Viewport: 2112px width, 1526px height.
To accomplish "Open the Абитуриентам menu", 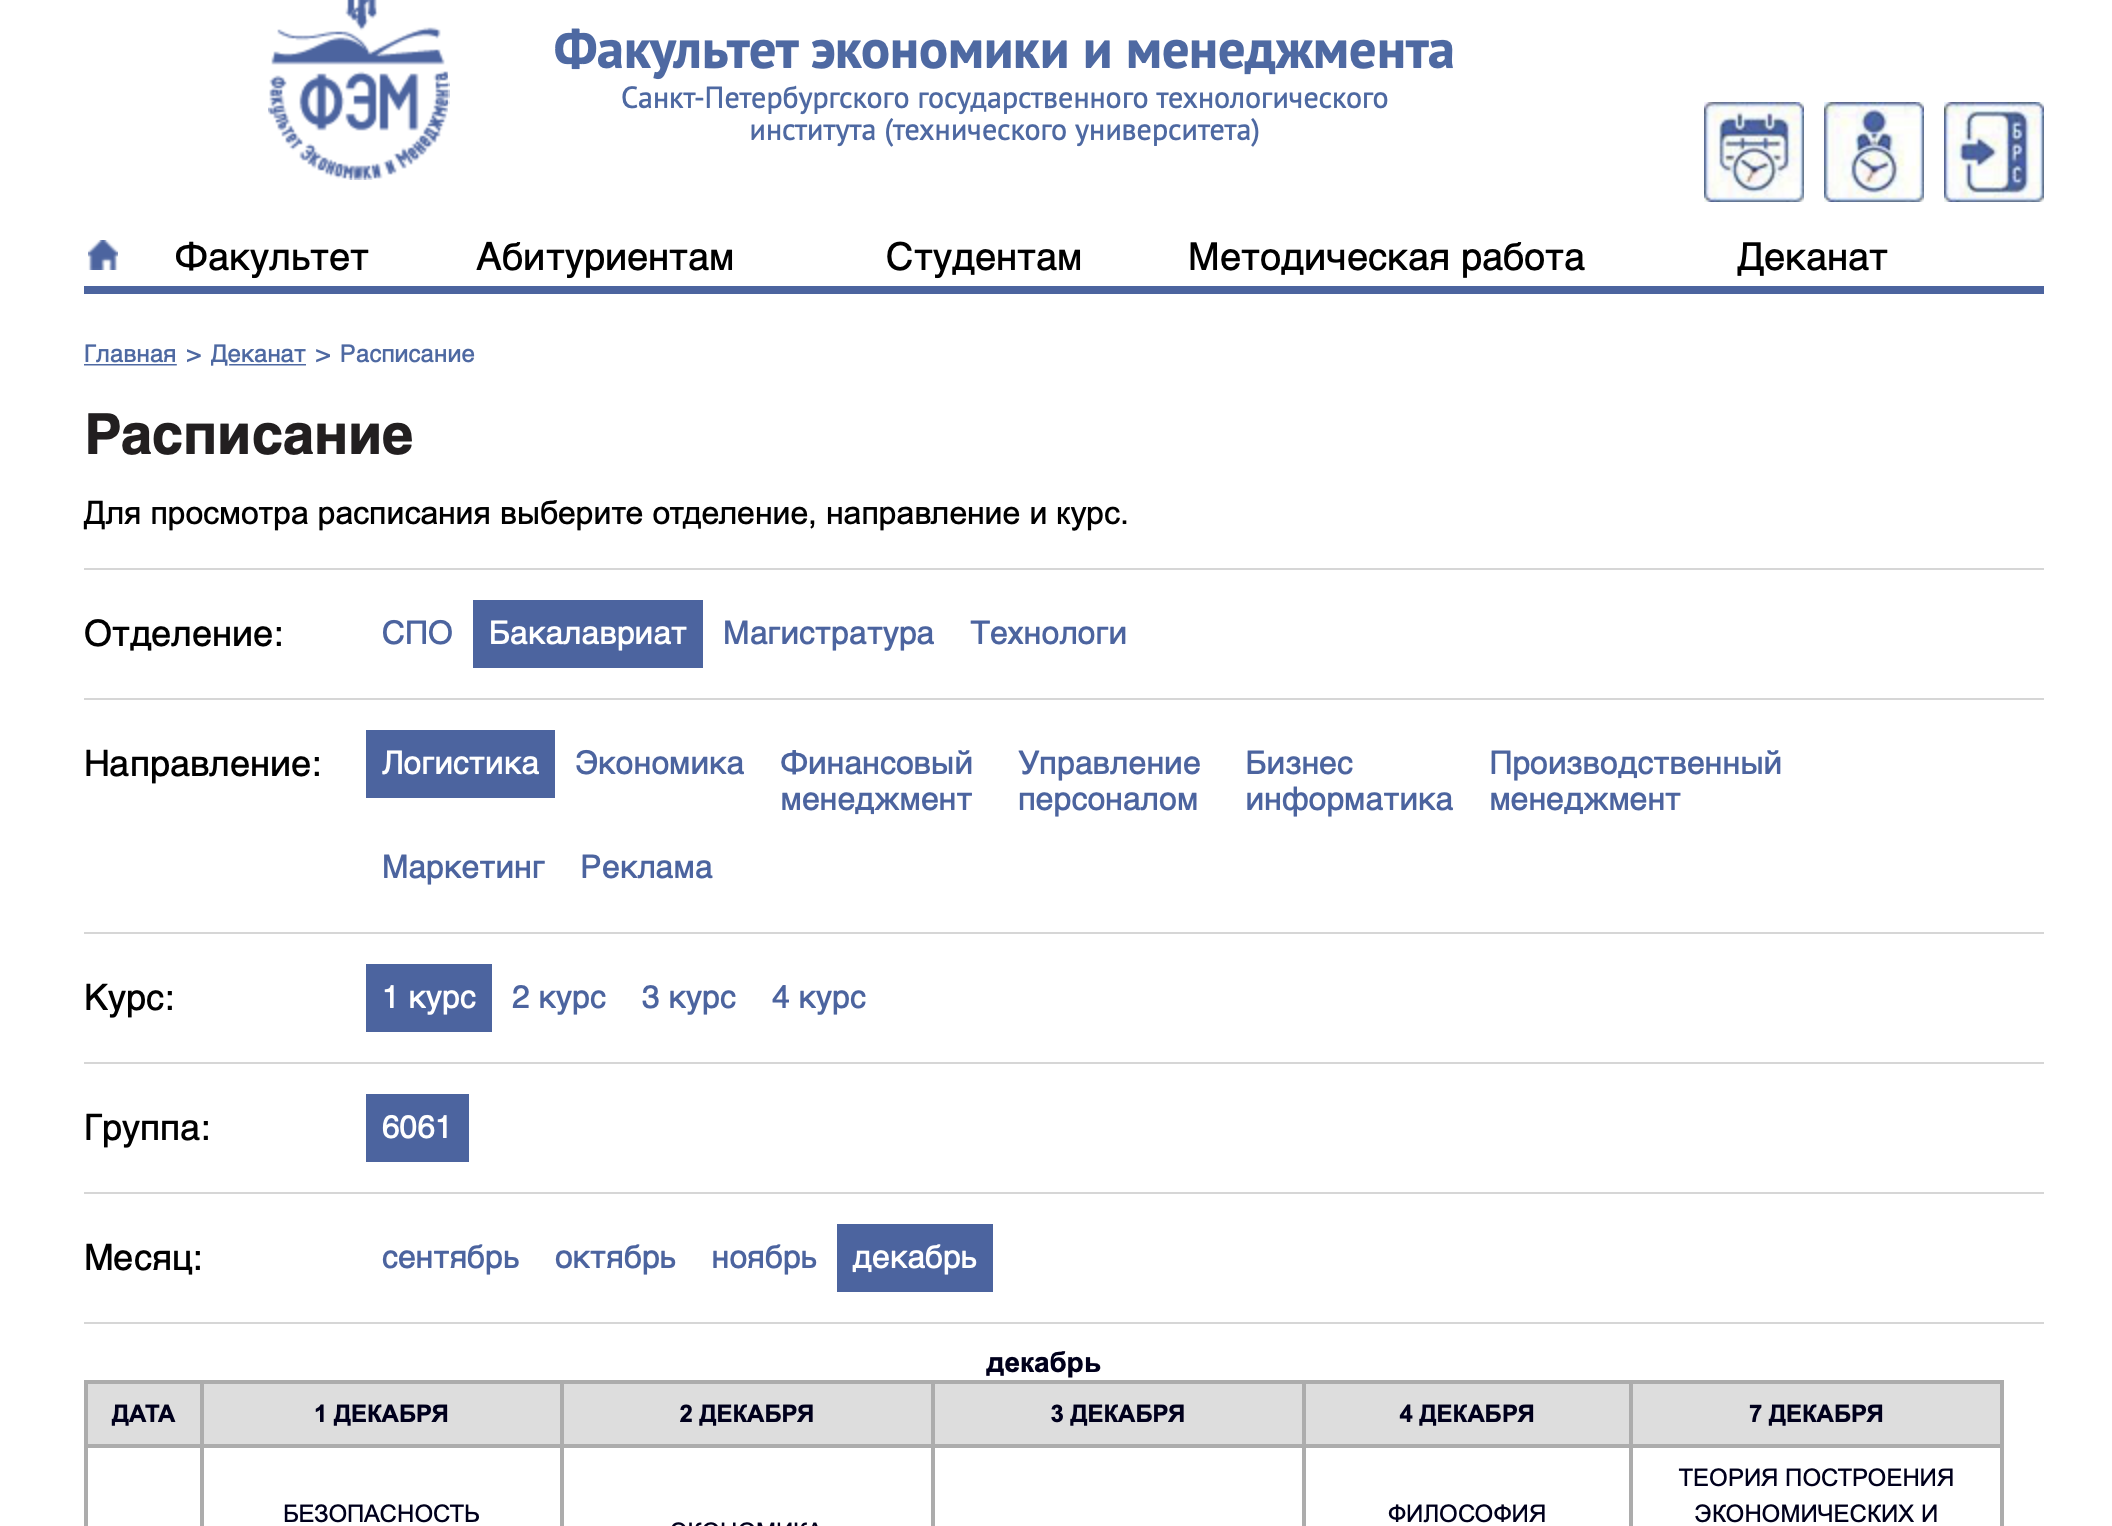I will click(x=605, y=257).
